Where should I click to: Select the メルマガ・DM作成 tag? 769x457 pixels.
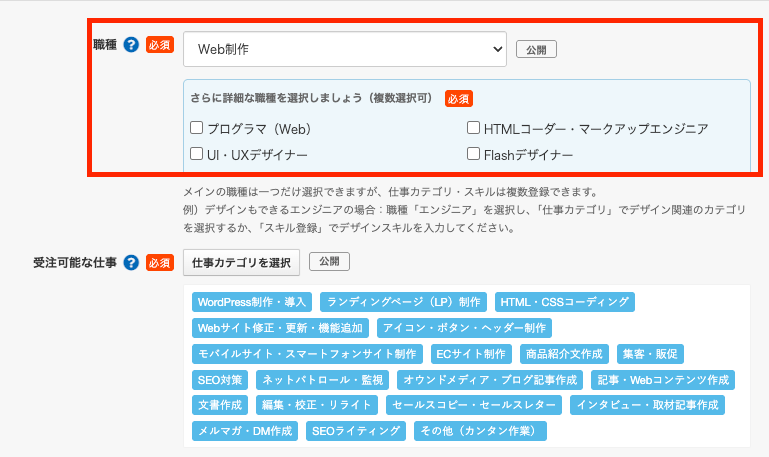click(x=245, y=431)
